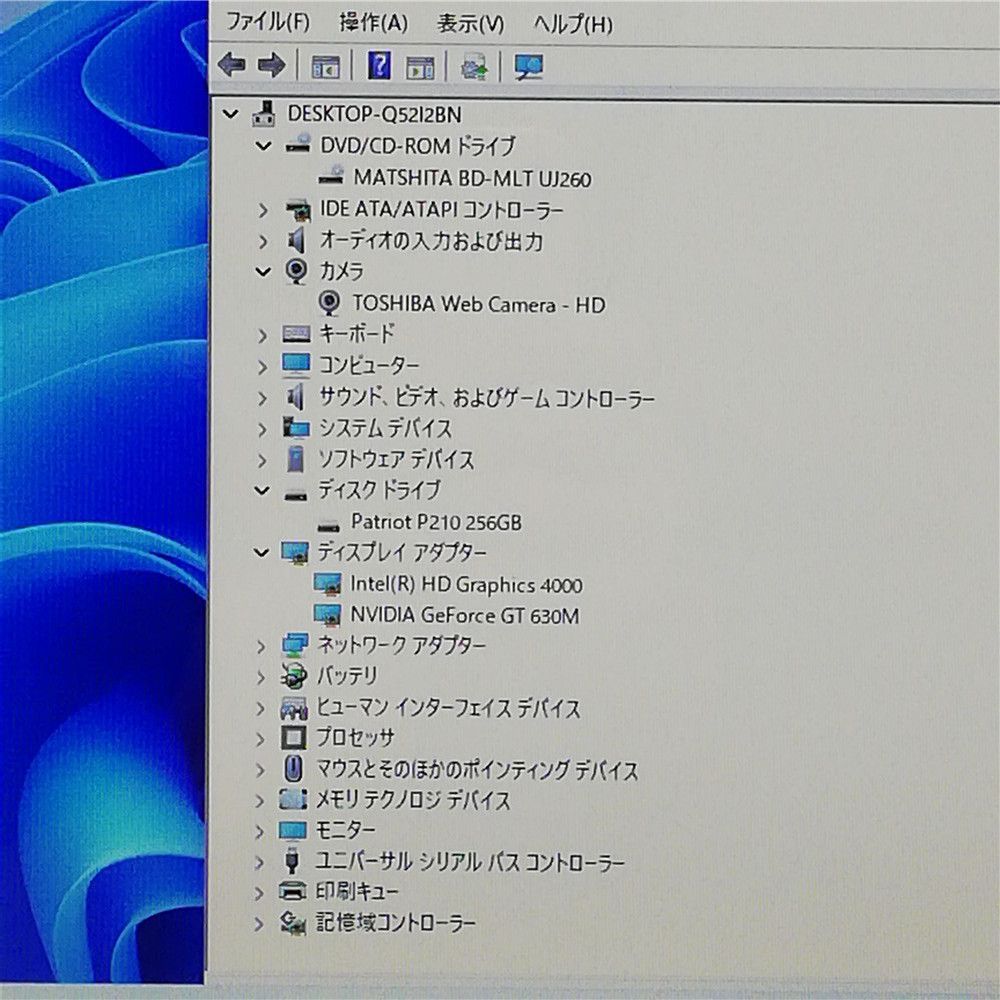This screenshot has width=1000, height=1000.
Task: Select the メモリ テクノロジ デバイス label
Action: coord(413,800)
